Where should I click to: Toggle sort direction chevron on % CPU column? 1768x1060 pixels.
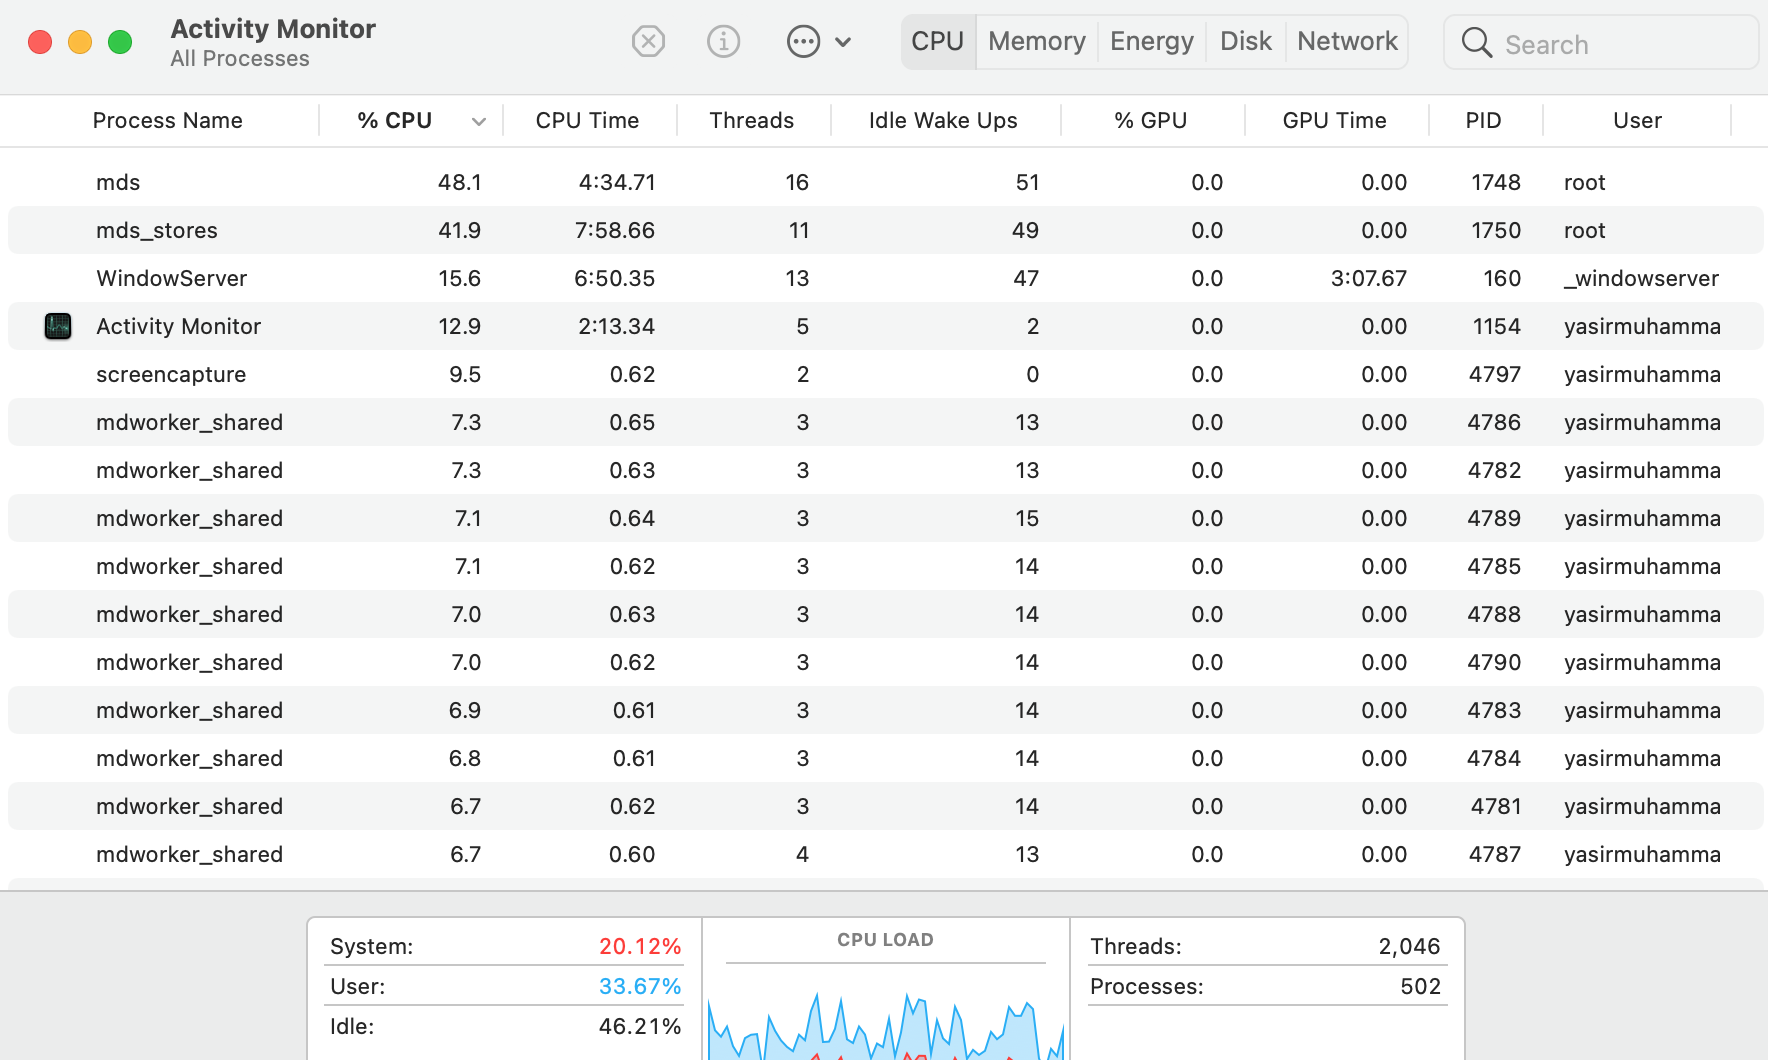pyautogui.click(x=479, y=121)
